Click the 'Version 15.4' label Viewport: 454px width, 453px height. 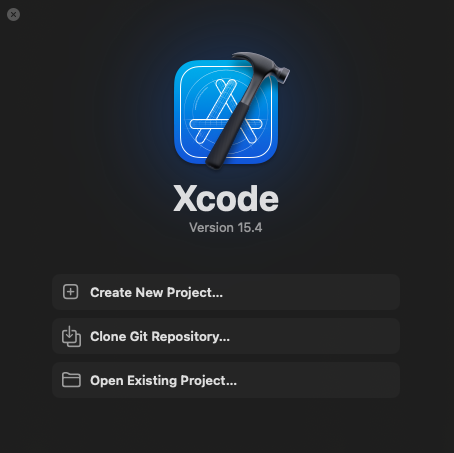(x=226, y=228)
